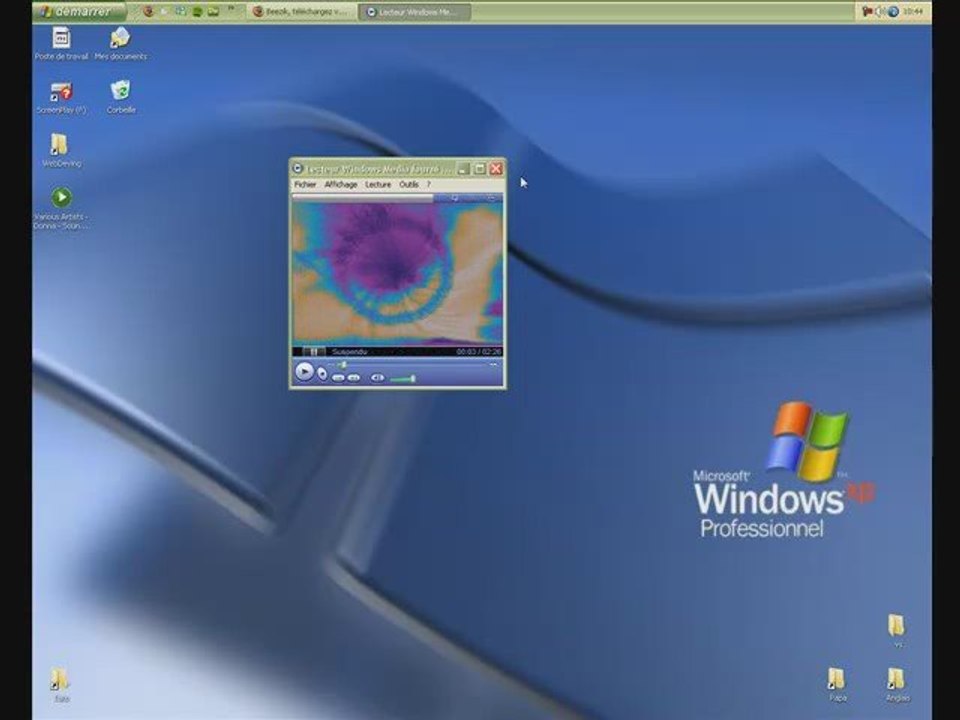The height and width of the screenshot is (720, 960).
Task: Select the ScreenPlay desktop shortcut
Action: point(61,98)
